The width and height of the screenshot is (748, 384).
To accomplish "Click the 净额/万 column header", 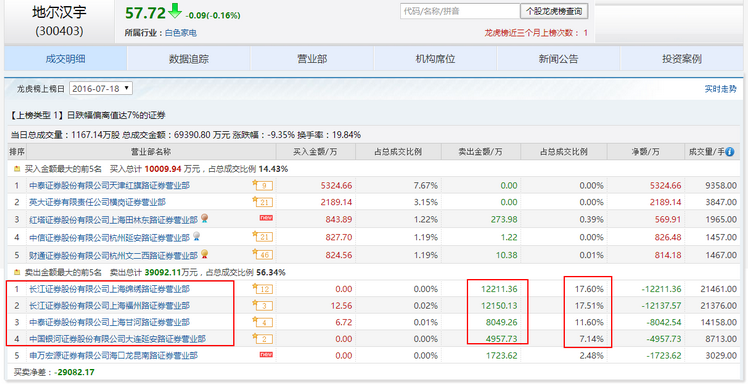I will [645, 152].
